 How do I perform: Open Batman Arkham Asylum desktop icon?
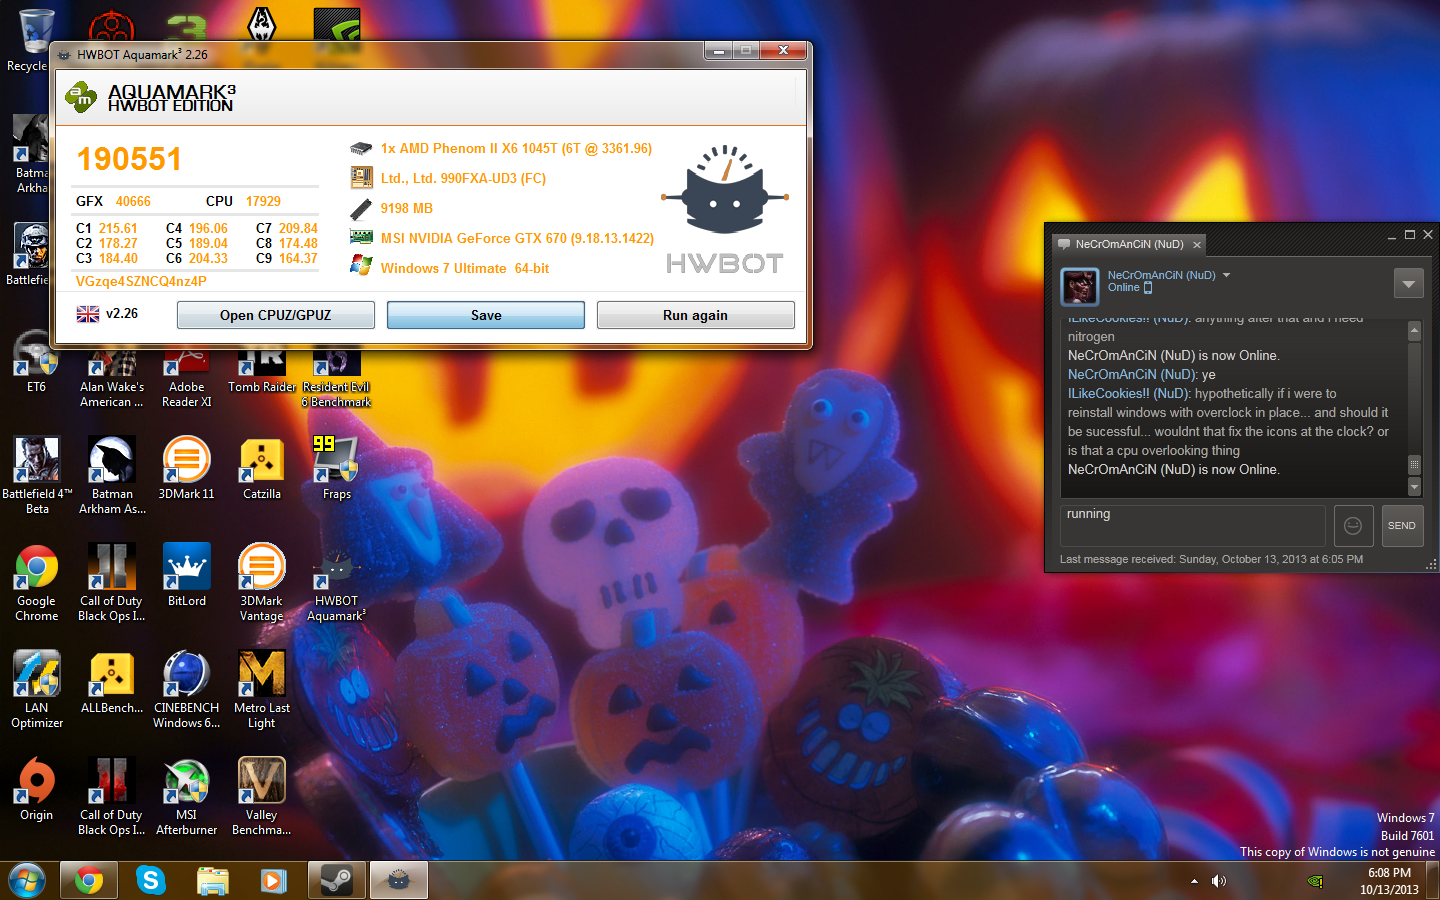click(111, 476)
